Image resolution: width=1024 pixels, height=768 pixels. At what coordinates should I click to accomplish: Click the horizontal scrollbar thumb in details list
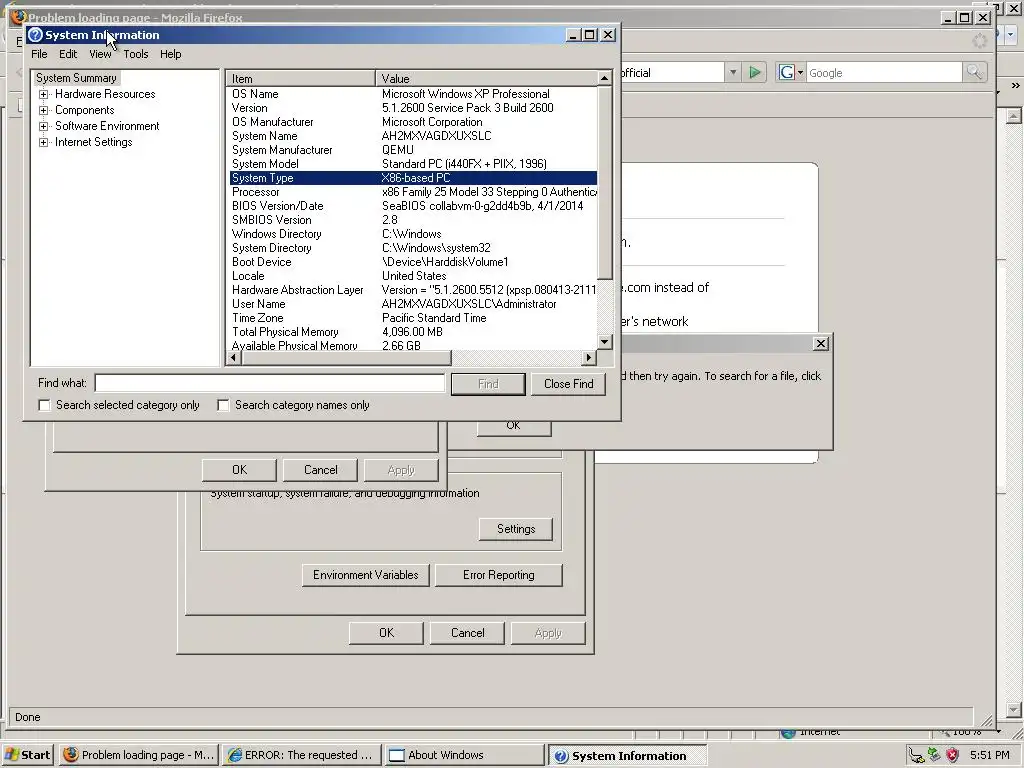coord(346,358)
